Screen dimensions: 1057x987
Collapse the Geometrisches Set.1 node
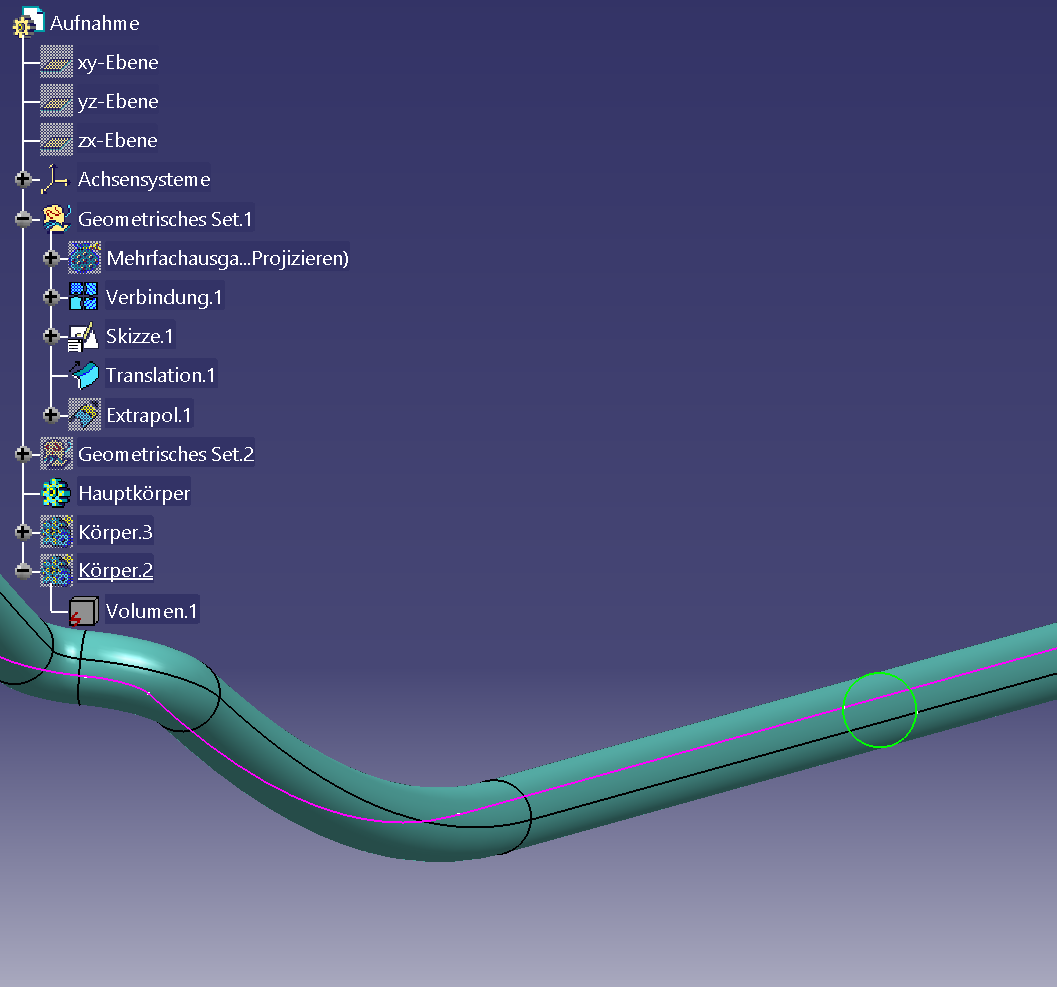(23, 218)
